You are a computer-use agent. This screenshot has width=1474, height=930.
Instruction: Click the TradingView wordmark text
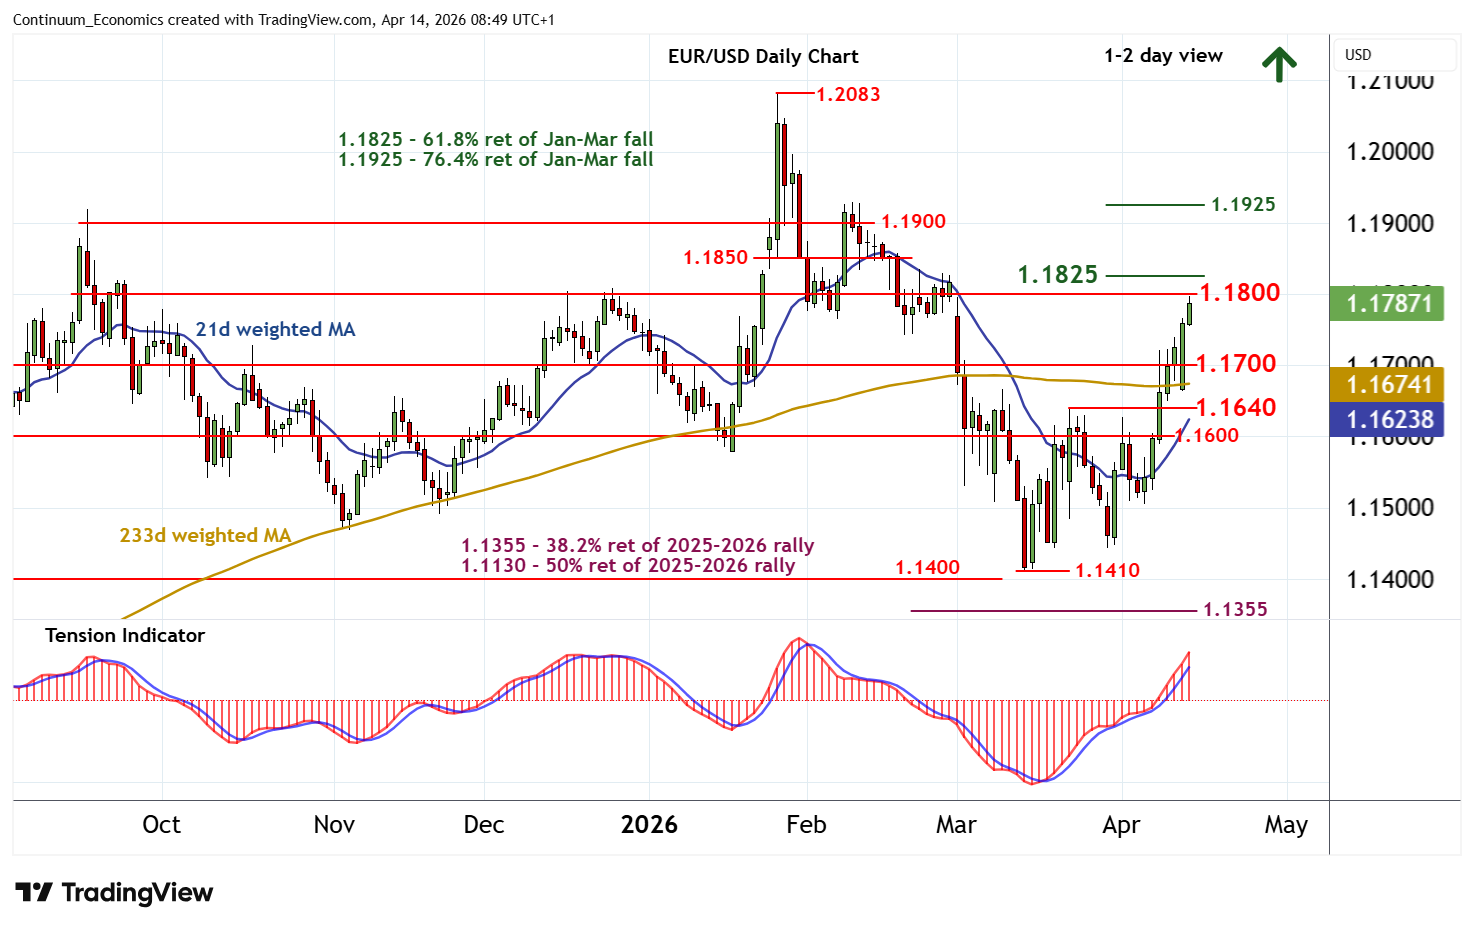137,892
